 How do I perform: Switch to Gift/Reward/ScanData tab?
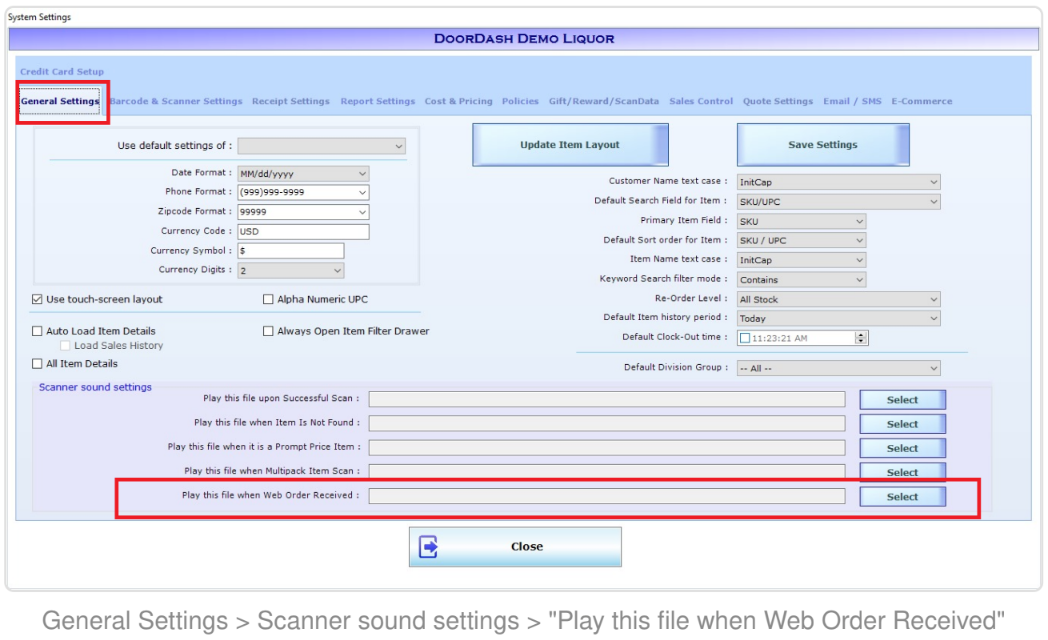tap(604, 101)
